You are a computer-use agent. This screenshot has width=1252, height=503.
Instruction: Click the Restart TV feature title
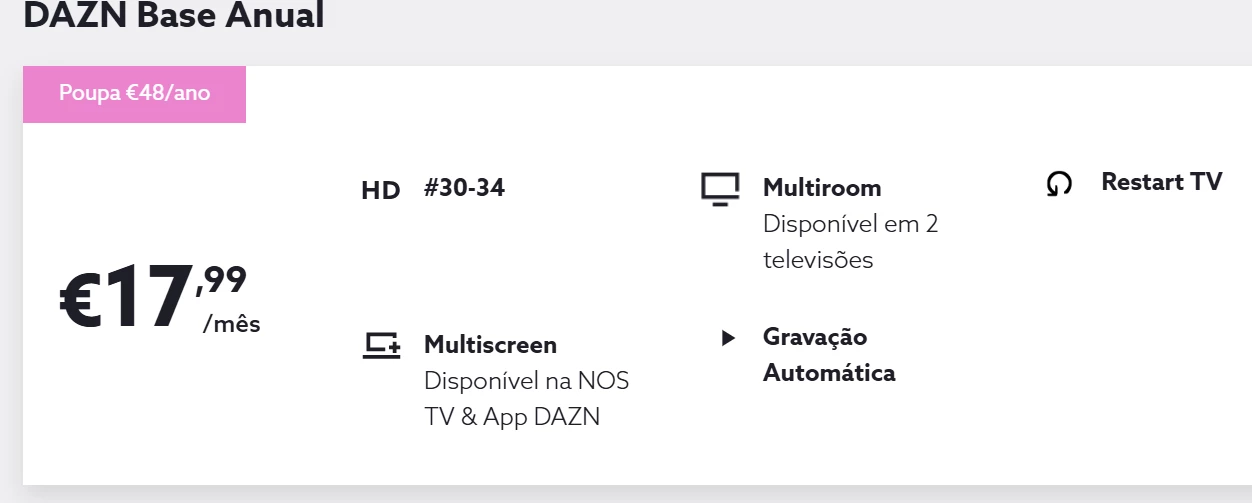click(x=1161, y=182)
